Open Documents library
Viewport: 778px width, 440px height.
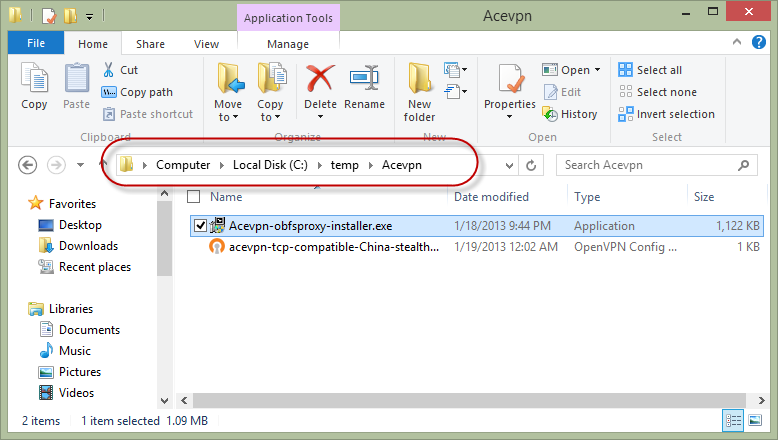pos(80,330)
